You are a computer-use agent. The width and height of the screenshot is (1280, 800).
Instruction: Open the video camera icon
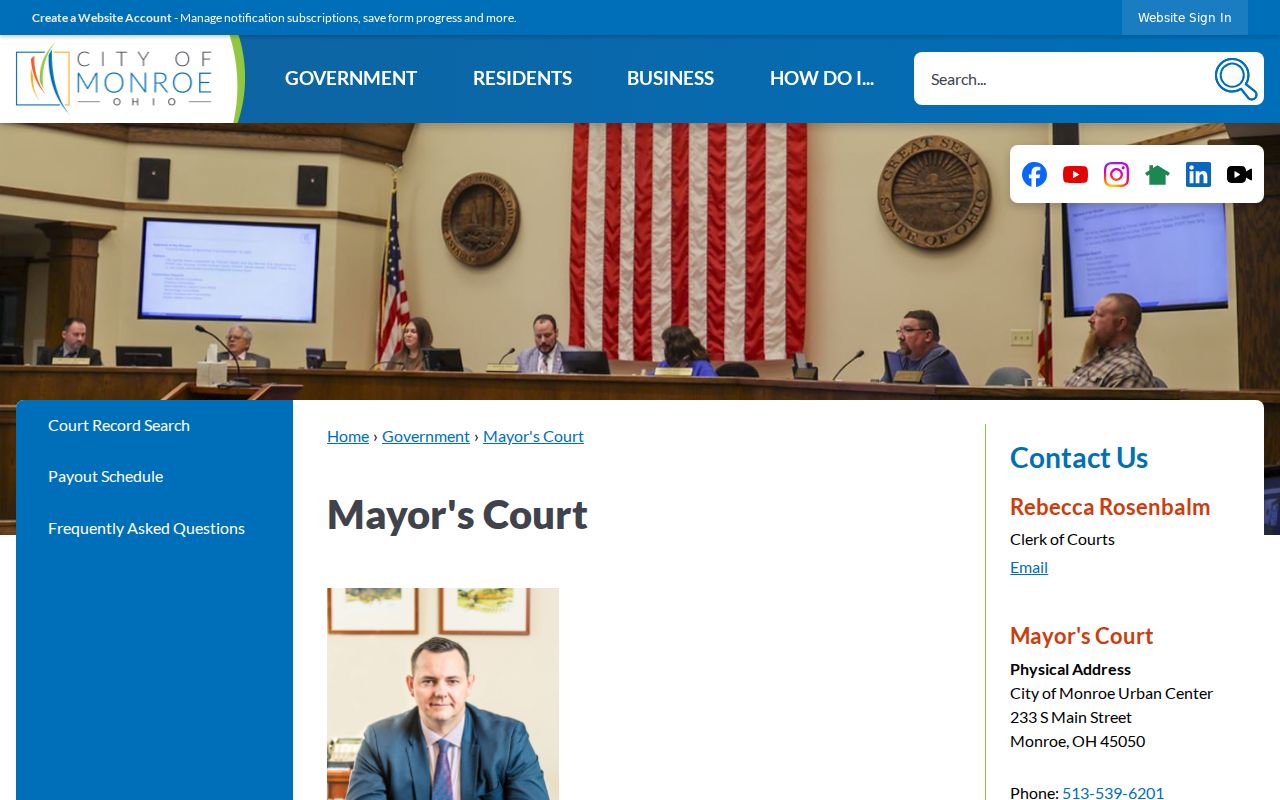(1239, 175)
